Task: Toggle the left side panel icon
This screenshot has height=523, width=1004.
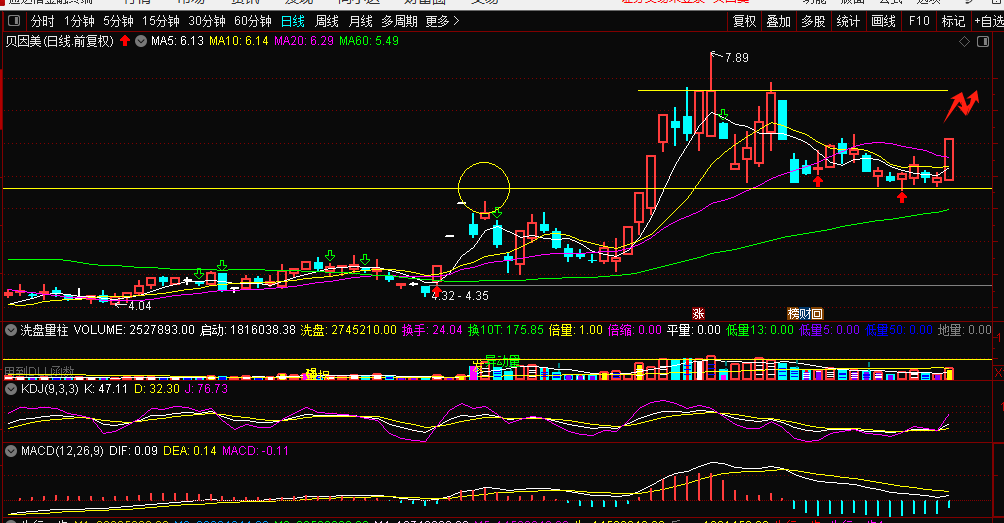Action: tap(13, 21)
